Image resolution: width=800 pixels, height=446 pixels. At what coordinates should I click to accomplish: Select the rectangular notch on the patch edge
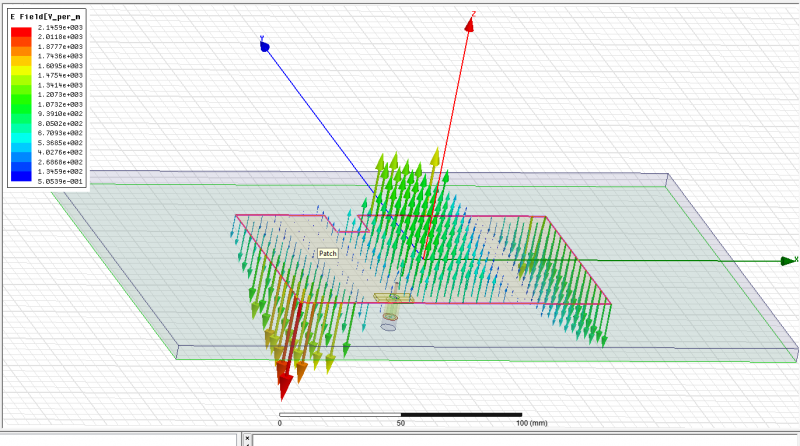coord(348,224)
